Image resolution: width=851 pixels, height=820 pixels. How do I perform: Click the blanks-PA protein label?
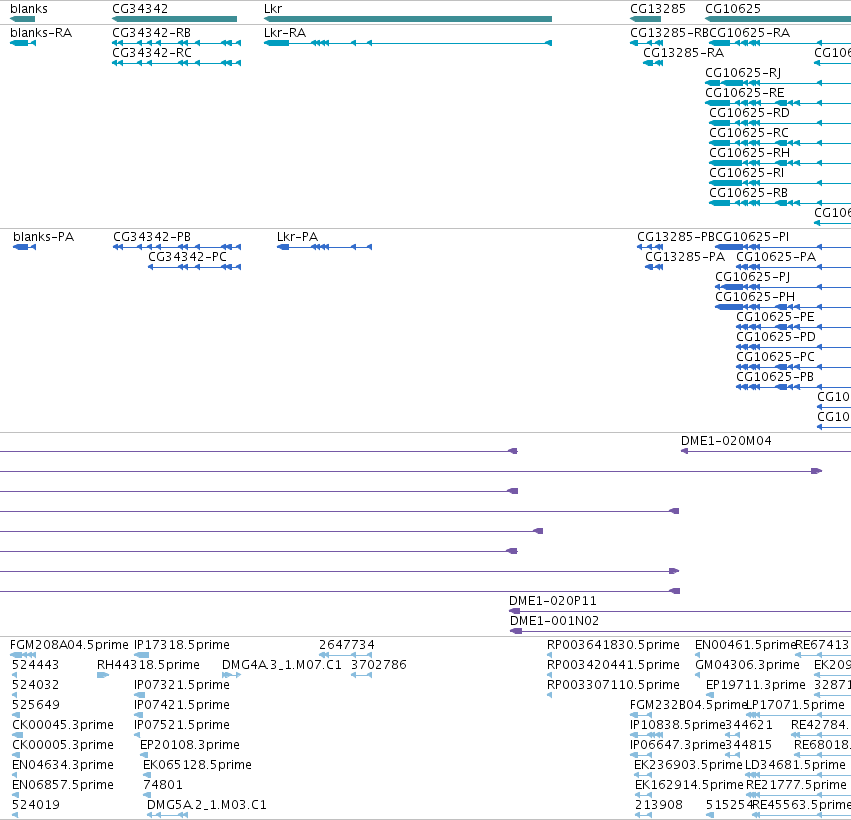point(43,237)
